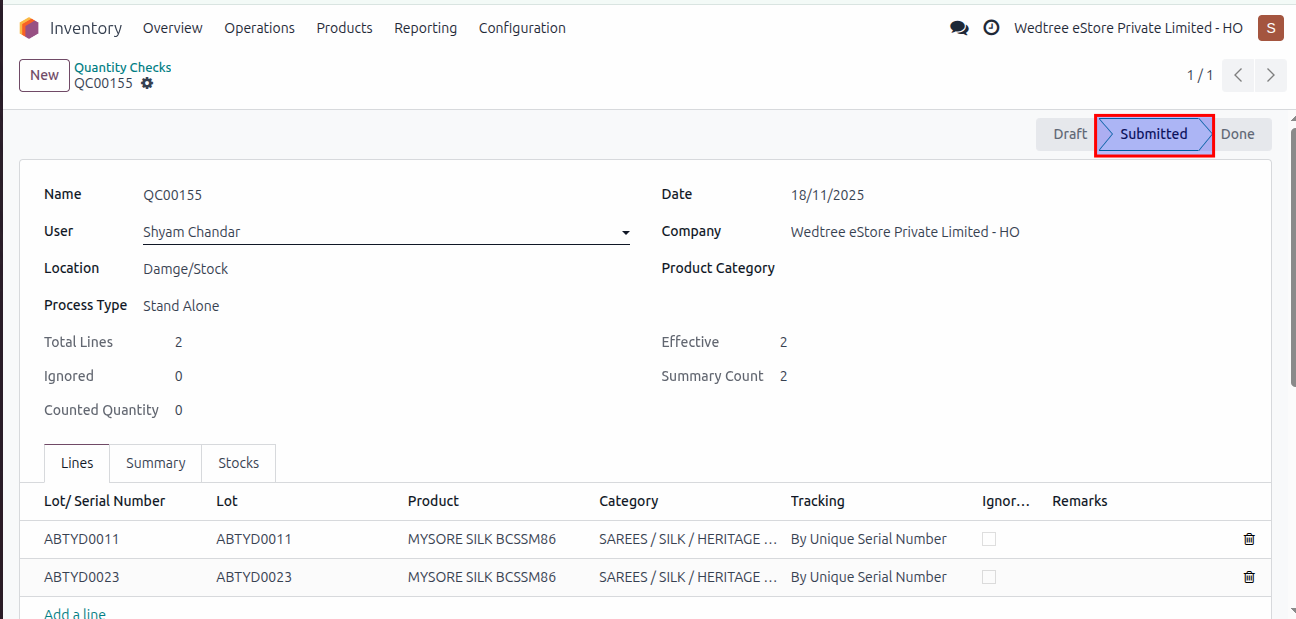
Task: Click Add a line link
Action: (75, 613)
